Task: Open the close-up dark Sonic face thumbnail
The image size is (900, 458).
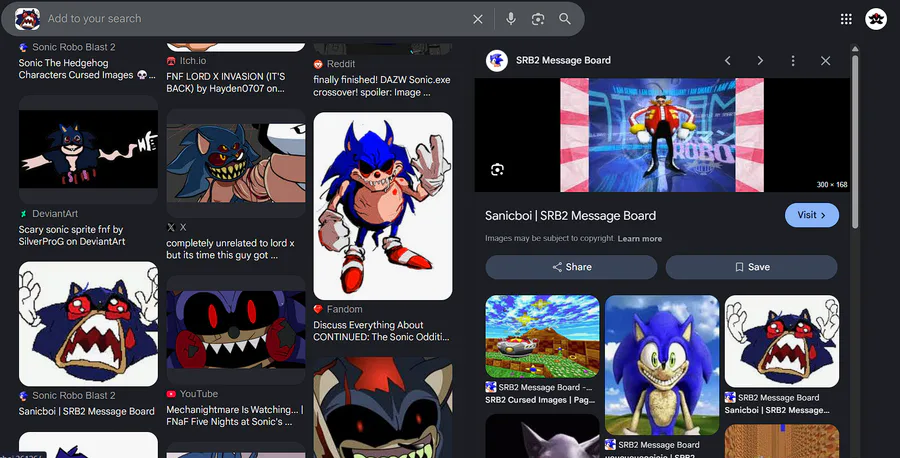Action: coord(383,407)
